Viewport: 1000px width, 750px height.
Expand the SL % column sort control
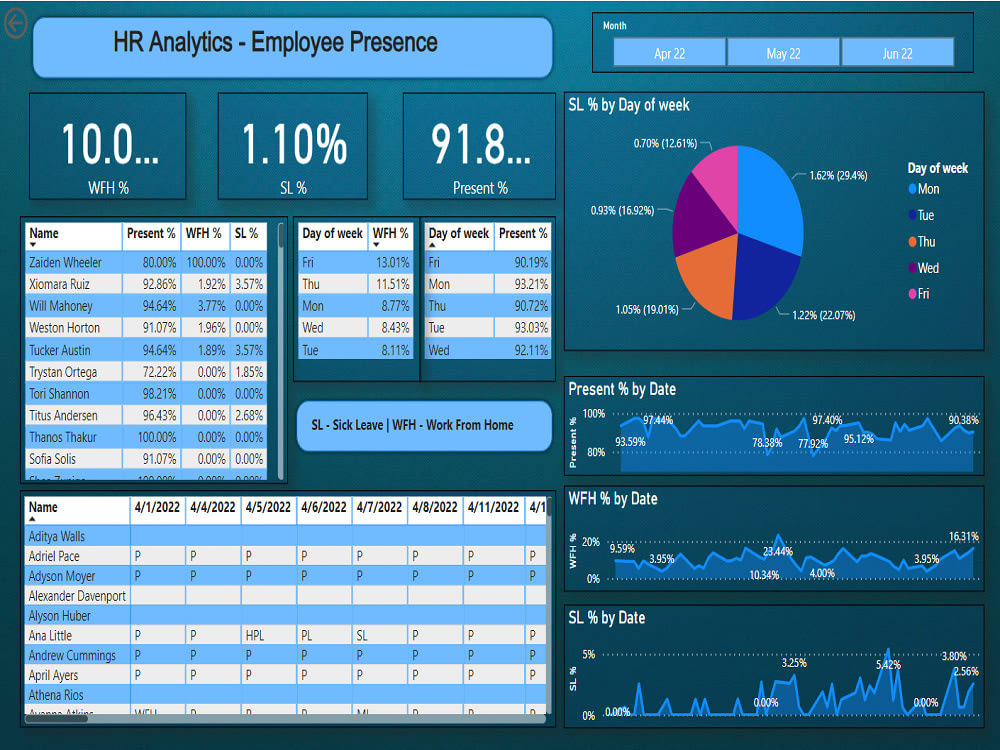[246, 234]
